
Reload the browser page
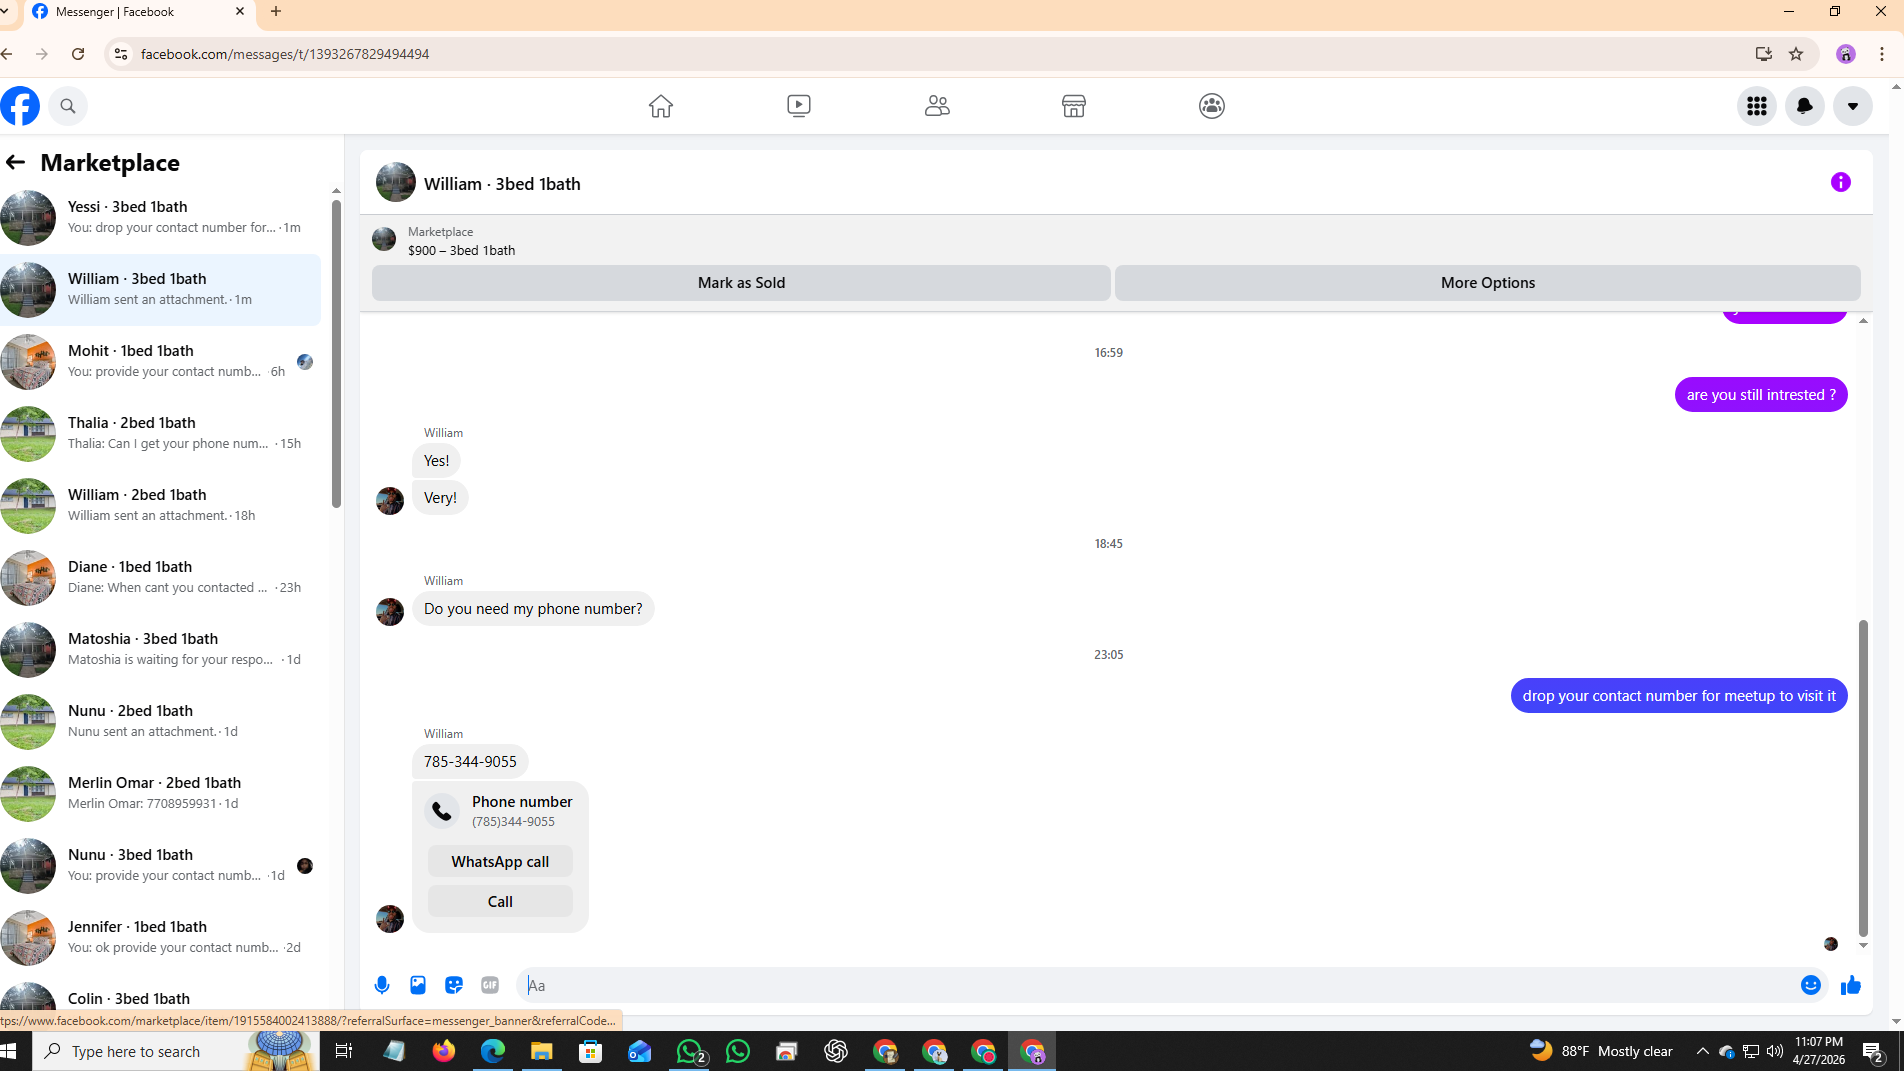[78, 54]
